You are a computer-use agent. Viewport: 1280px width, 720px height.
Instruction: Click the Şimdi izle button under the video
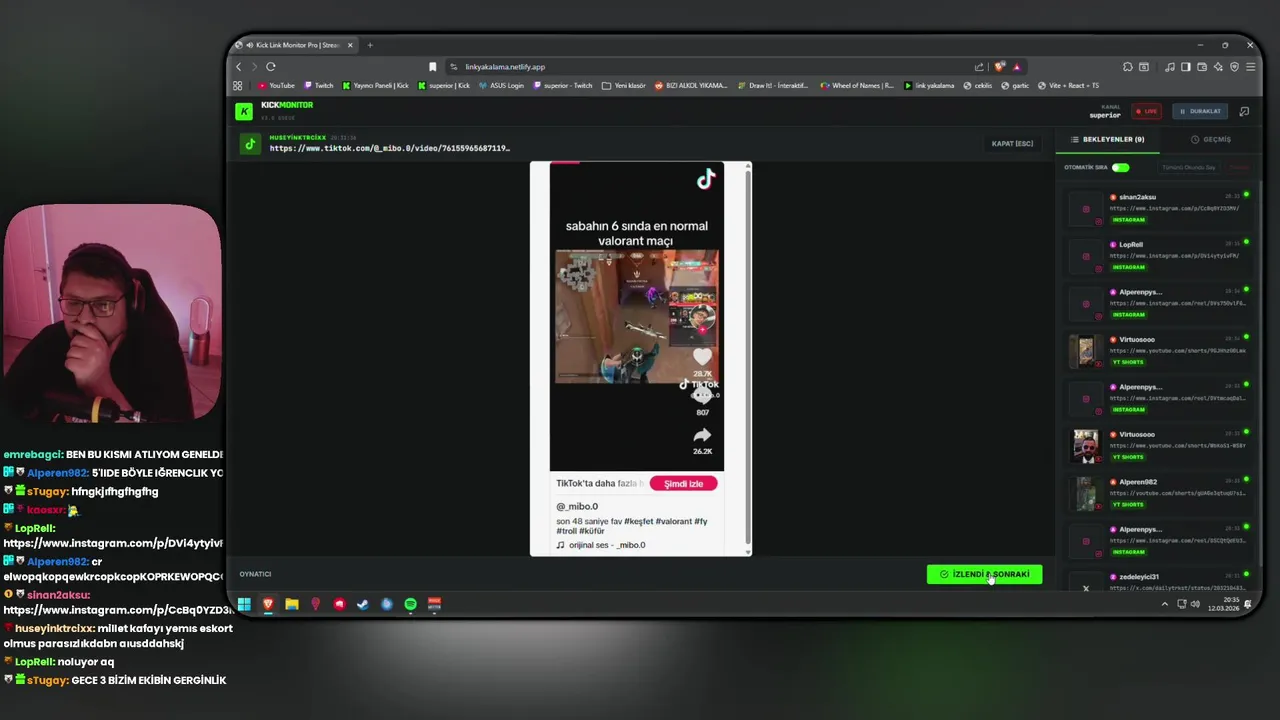683,484
